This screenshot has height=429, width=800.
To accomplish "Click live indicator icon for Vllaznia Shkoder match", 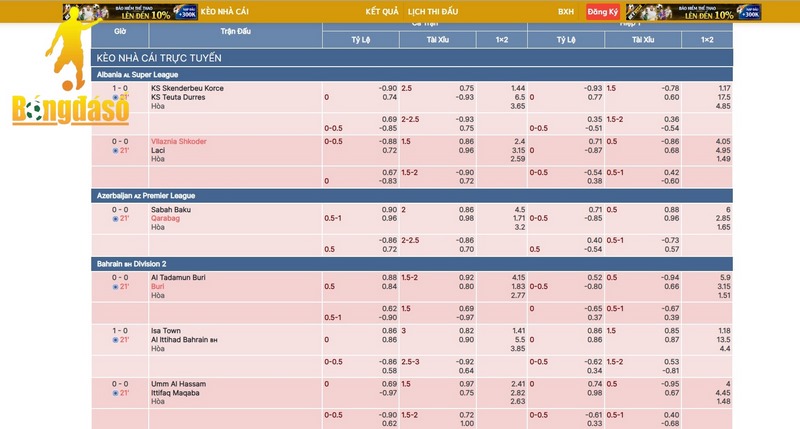I will tap(115, 151).
